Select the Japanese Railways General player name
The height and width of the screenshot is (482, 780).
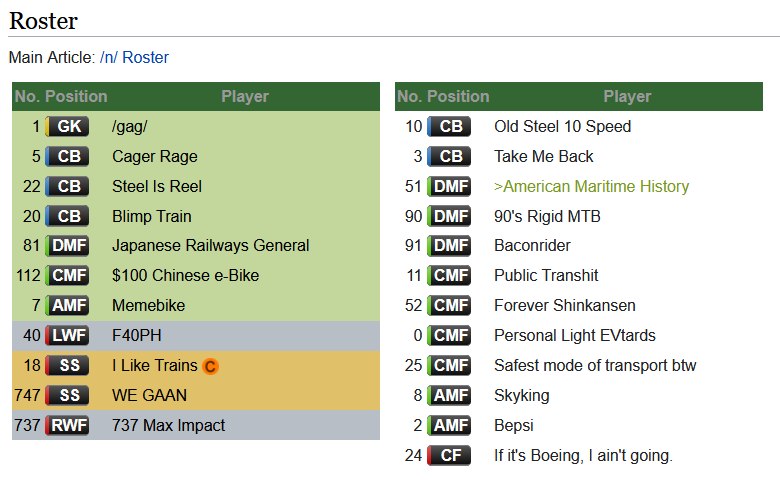[210, 246]
